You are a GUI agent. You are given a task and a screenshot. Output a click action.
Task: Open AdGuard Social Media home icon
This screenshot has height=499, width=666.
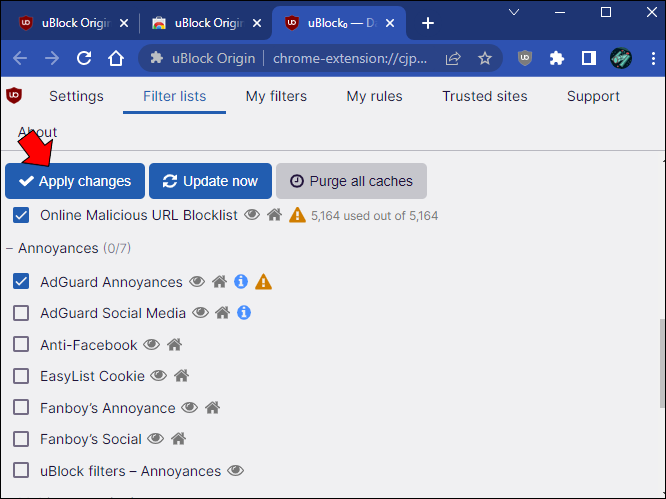click(223, 313)
